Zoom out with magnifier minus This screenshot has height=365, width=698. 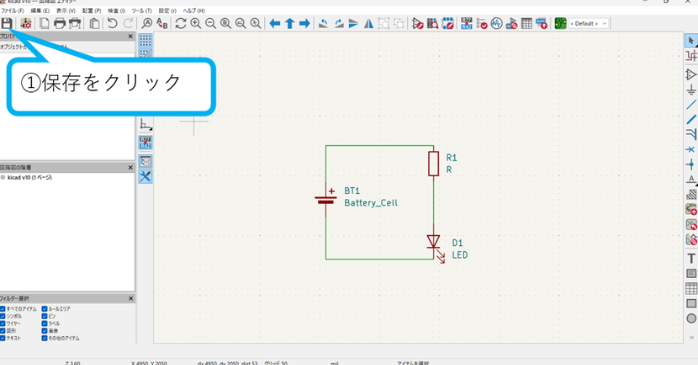(211, 23)
